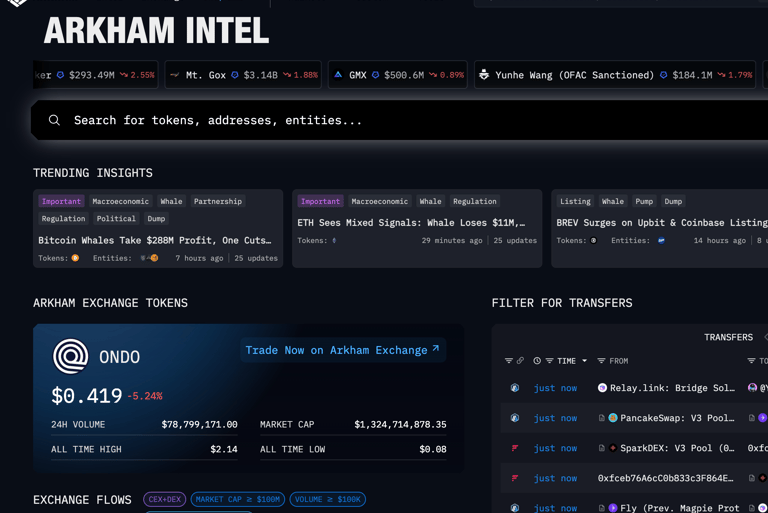Image resolution: width=768 pixels, height=513 pixels.
Task: Toggle the CEX+DEX exchange flows filter
Action: click(x=165, y=499)
